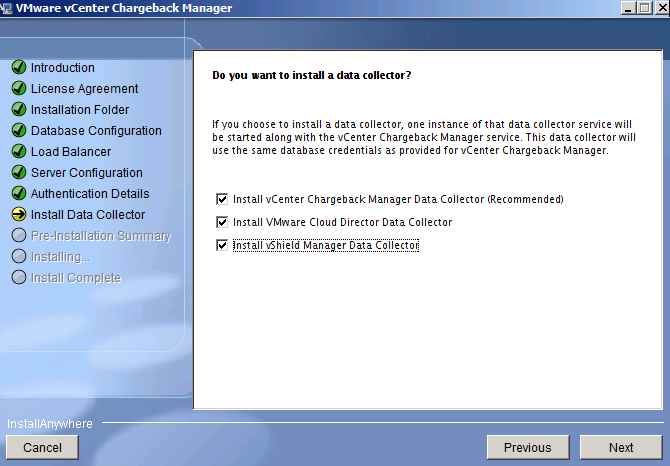This screenshot has width=670, height=466.
Task: Open the window system menu icon in title bar
Action: 6,8
